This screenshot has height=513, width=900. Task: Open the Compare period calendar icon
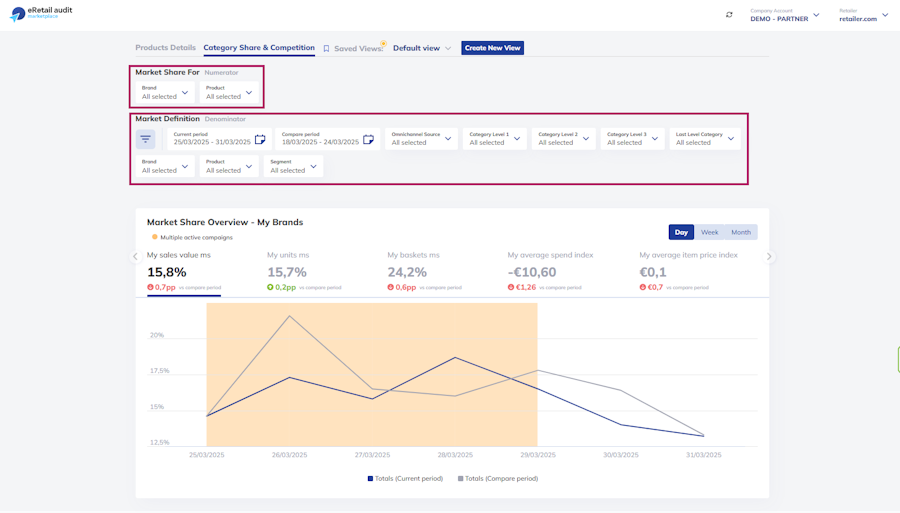(x=368, y=139)
